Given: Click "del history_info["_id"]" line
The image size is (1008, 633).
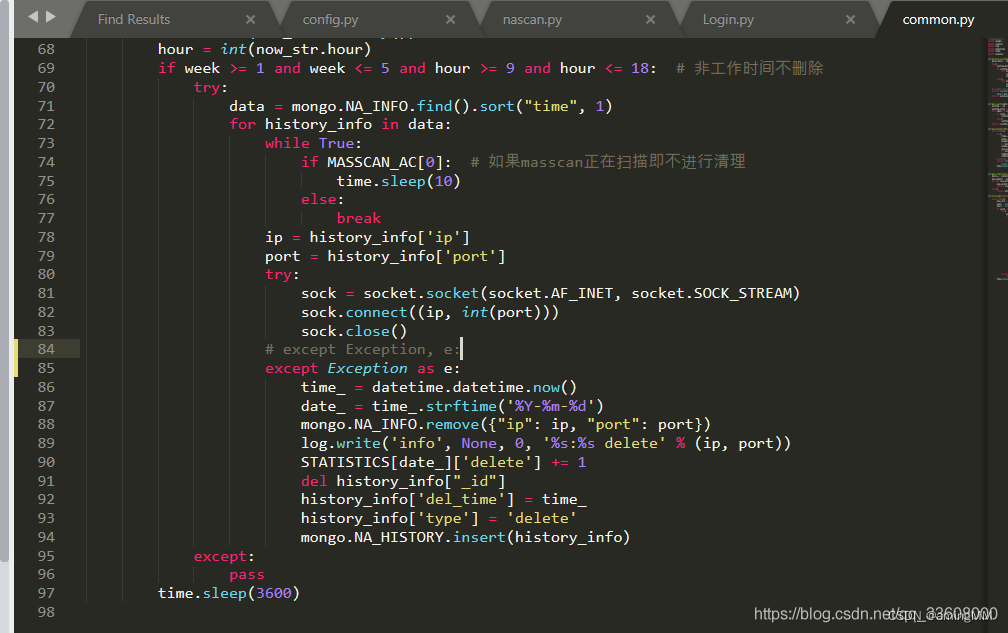Looking at the screenshot, I should 403,481.
